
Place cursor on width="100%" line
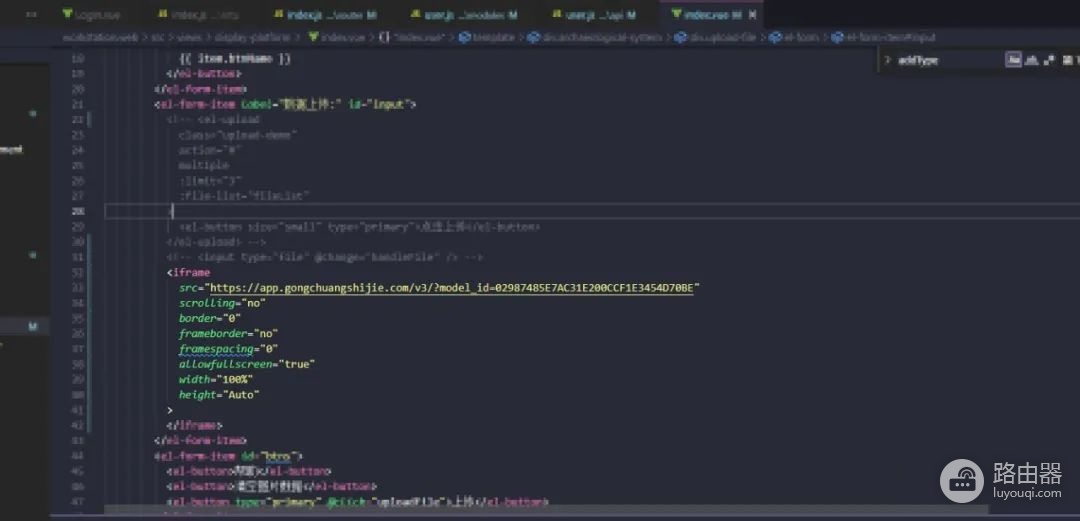pyautogui.click(x=216, y=380)
